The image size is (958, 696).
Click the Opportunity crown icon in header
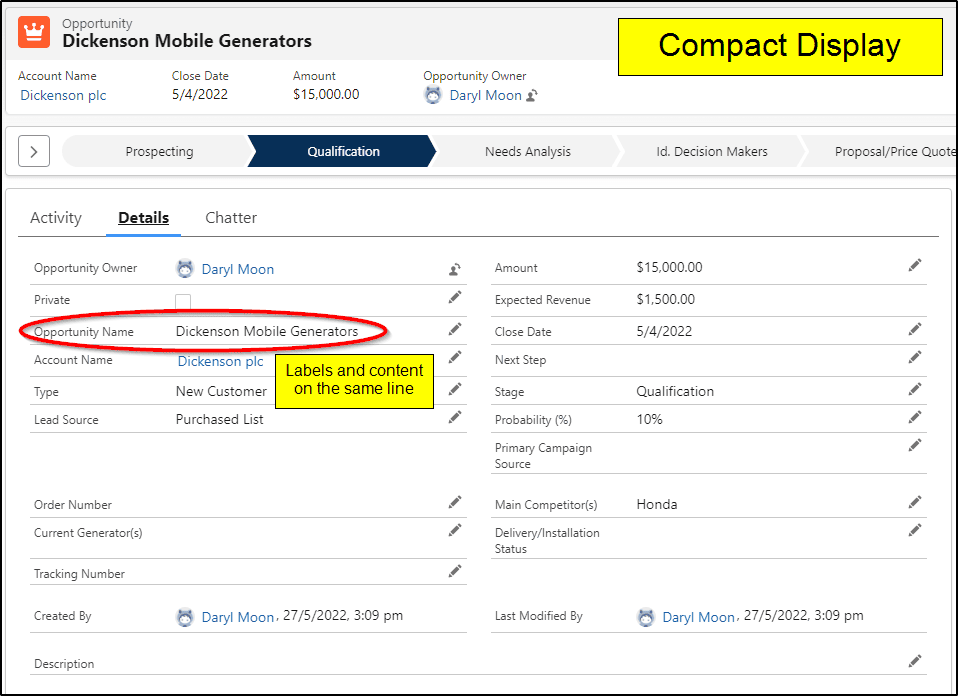pyautogui.click(x=34, y=32)
